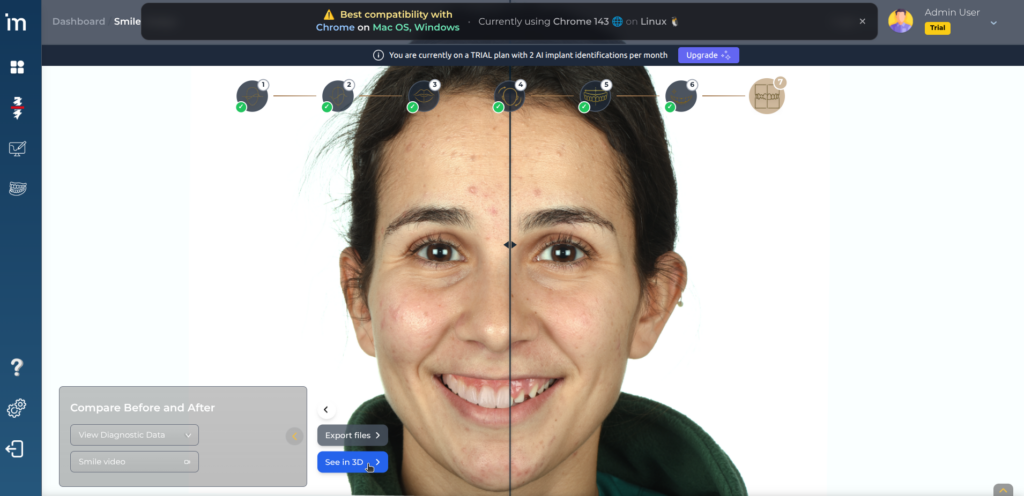
Task: Open settings gear in sidebar
Action: pos(17,408)
